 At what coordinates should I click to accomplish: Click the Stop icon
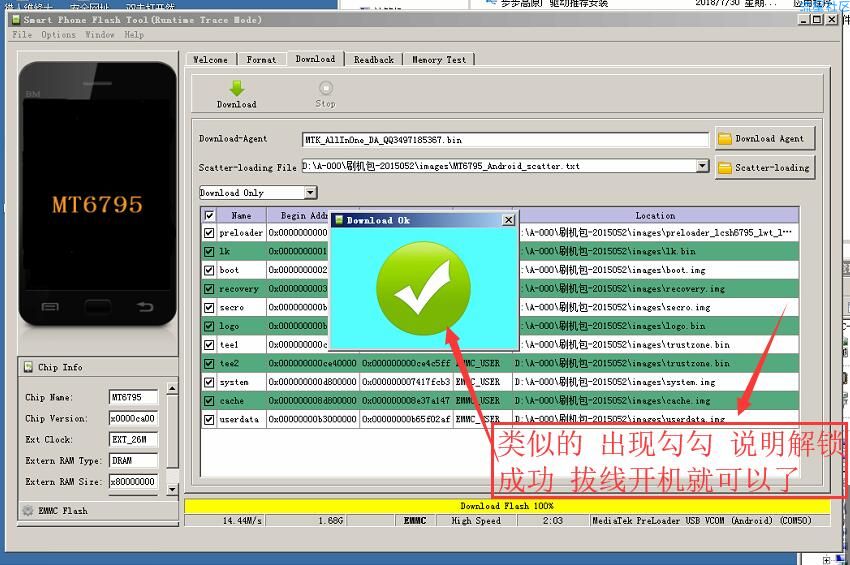tap(325, 88)
